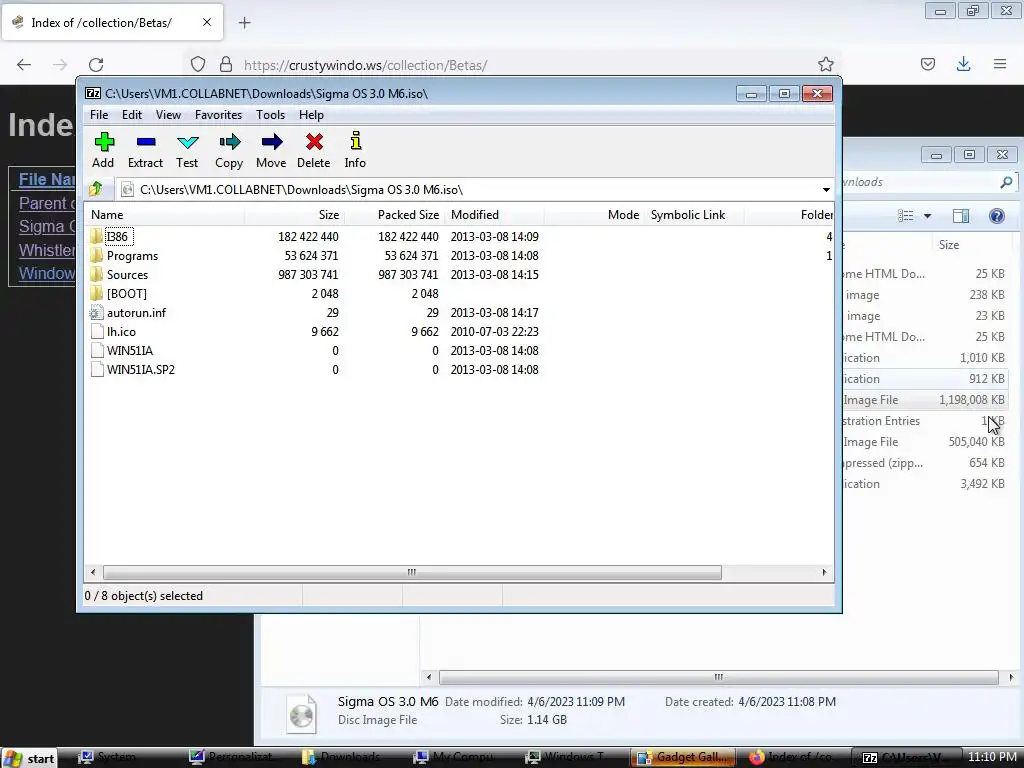Open the tracking protection shield icon
Image resolution: width=1024 pixels, height=768 pixels.
click(x=198, y=65)
